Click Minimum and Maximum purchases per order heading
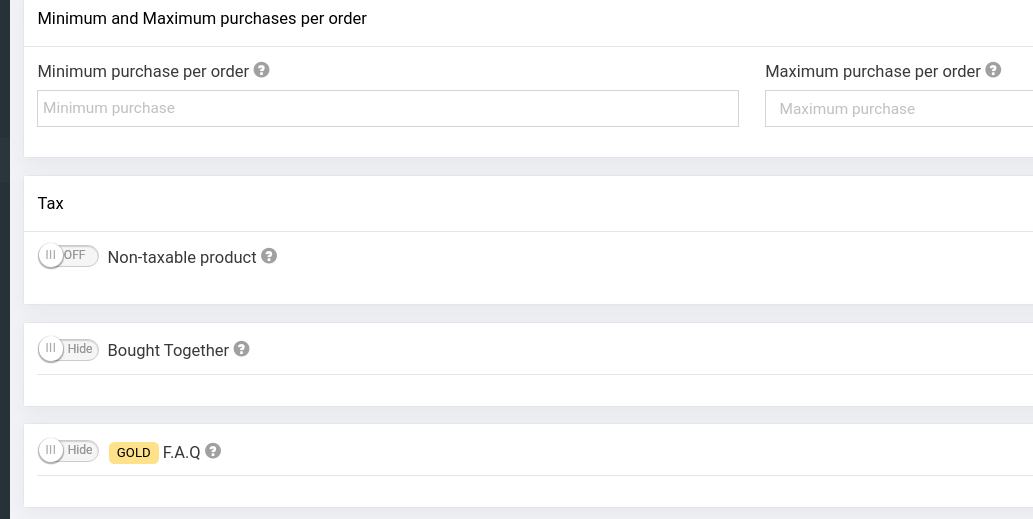Viewport: 1033px width, 519px height. click(202, 18)
